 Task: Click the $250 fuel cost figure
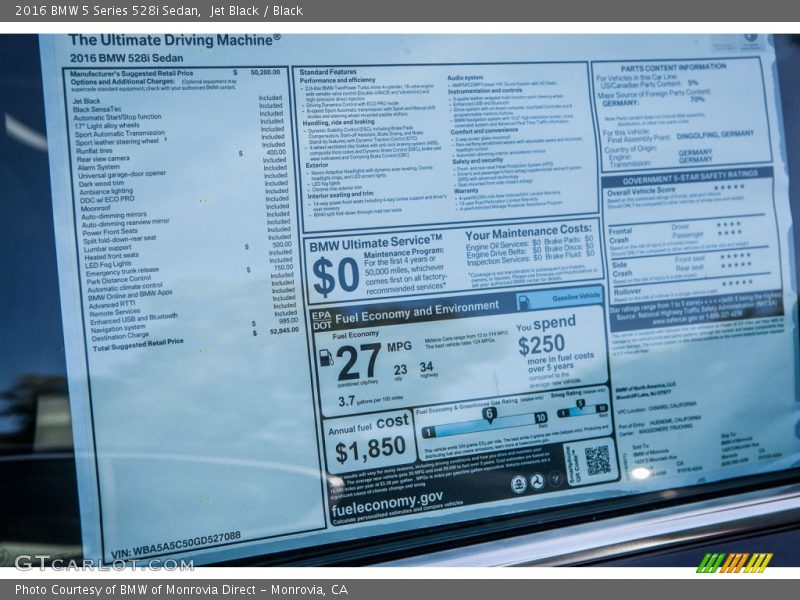click(541, 345)
